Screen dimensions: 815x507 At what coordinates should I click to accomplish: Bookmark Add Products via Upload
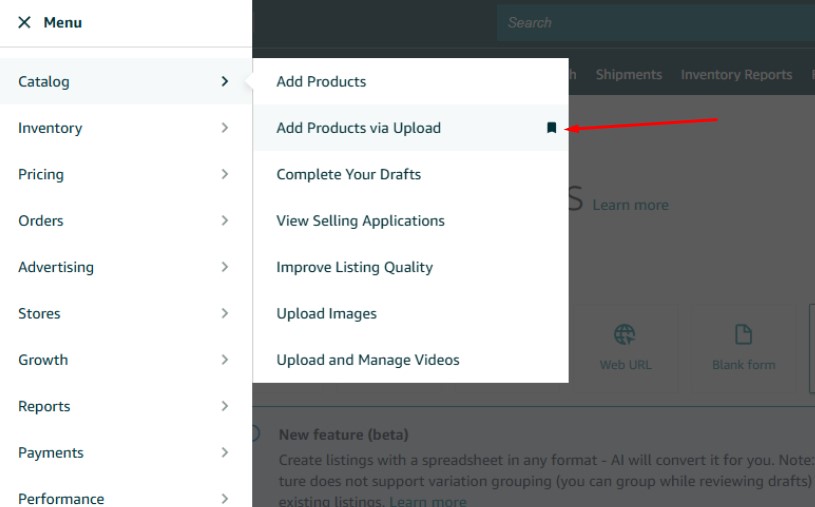[x=551, y=127]
